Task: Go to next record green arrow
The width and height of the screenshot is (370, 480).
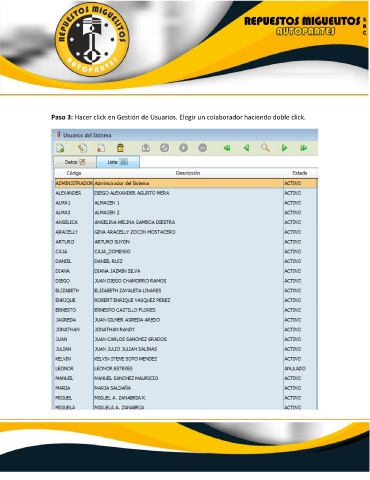Action: (284, 148)
